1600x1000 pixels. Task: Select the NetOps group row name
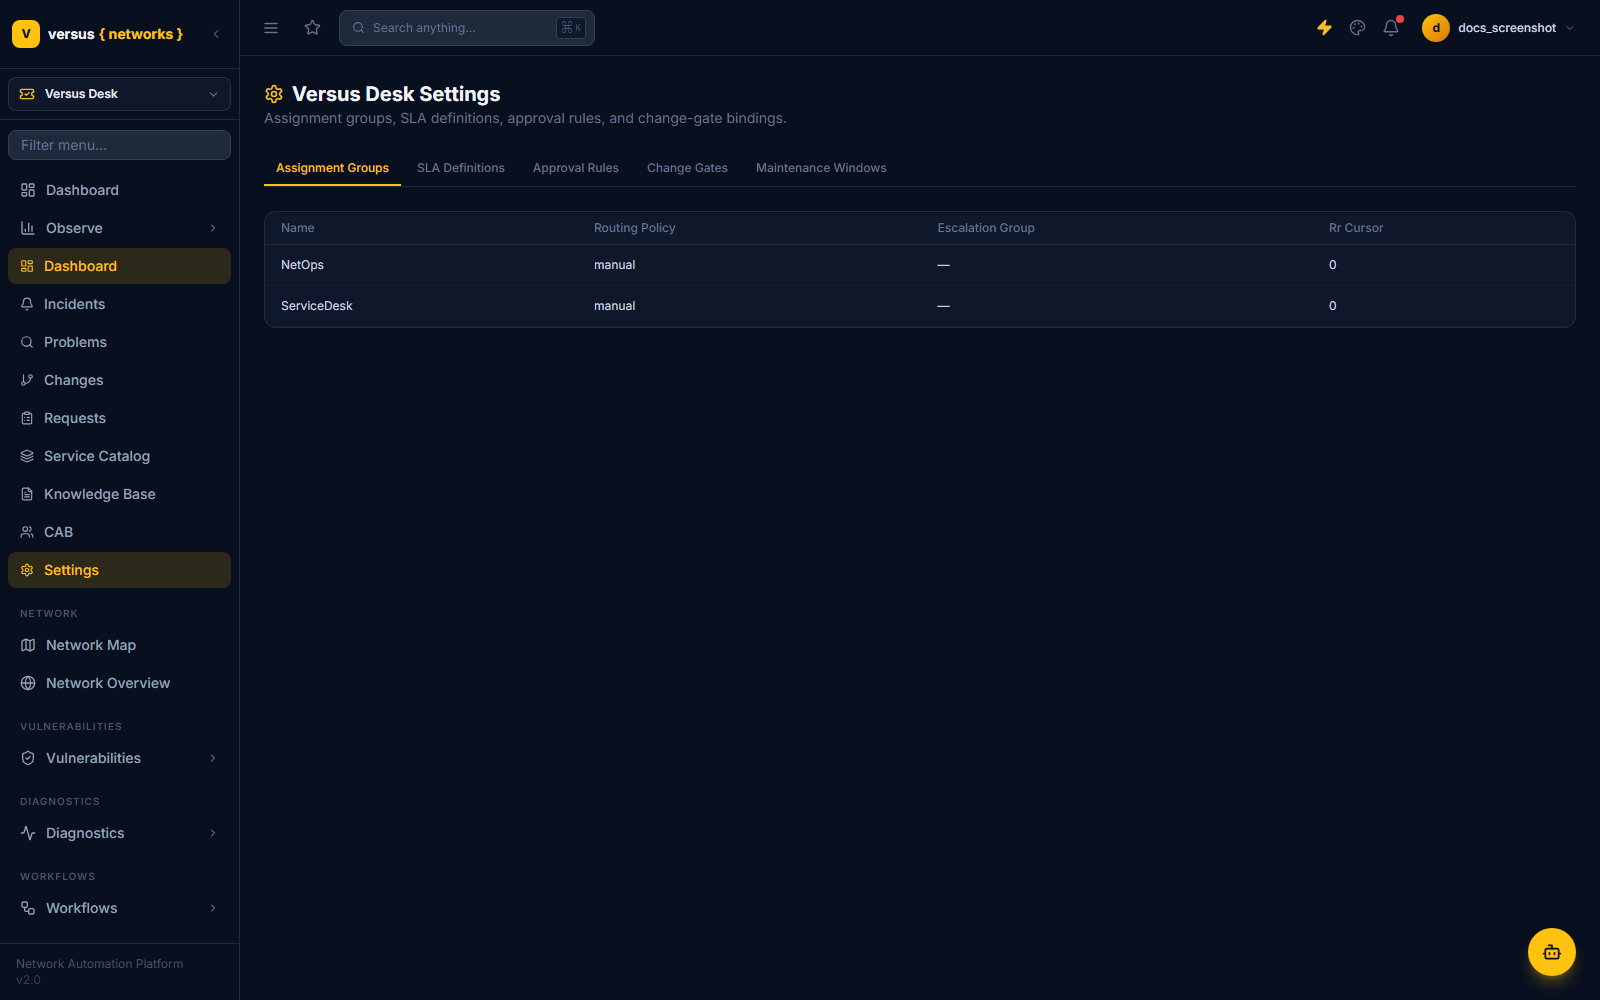(302, 265)
